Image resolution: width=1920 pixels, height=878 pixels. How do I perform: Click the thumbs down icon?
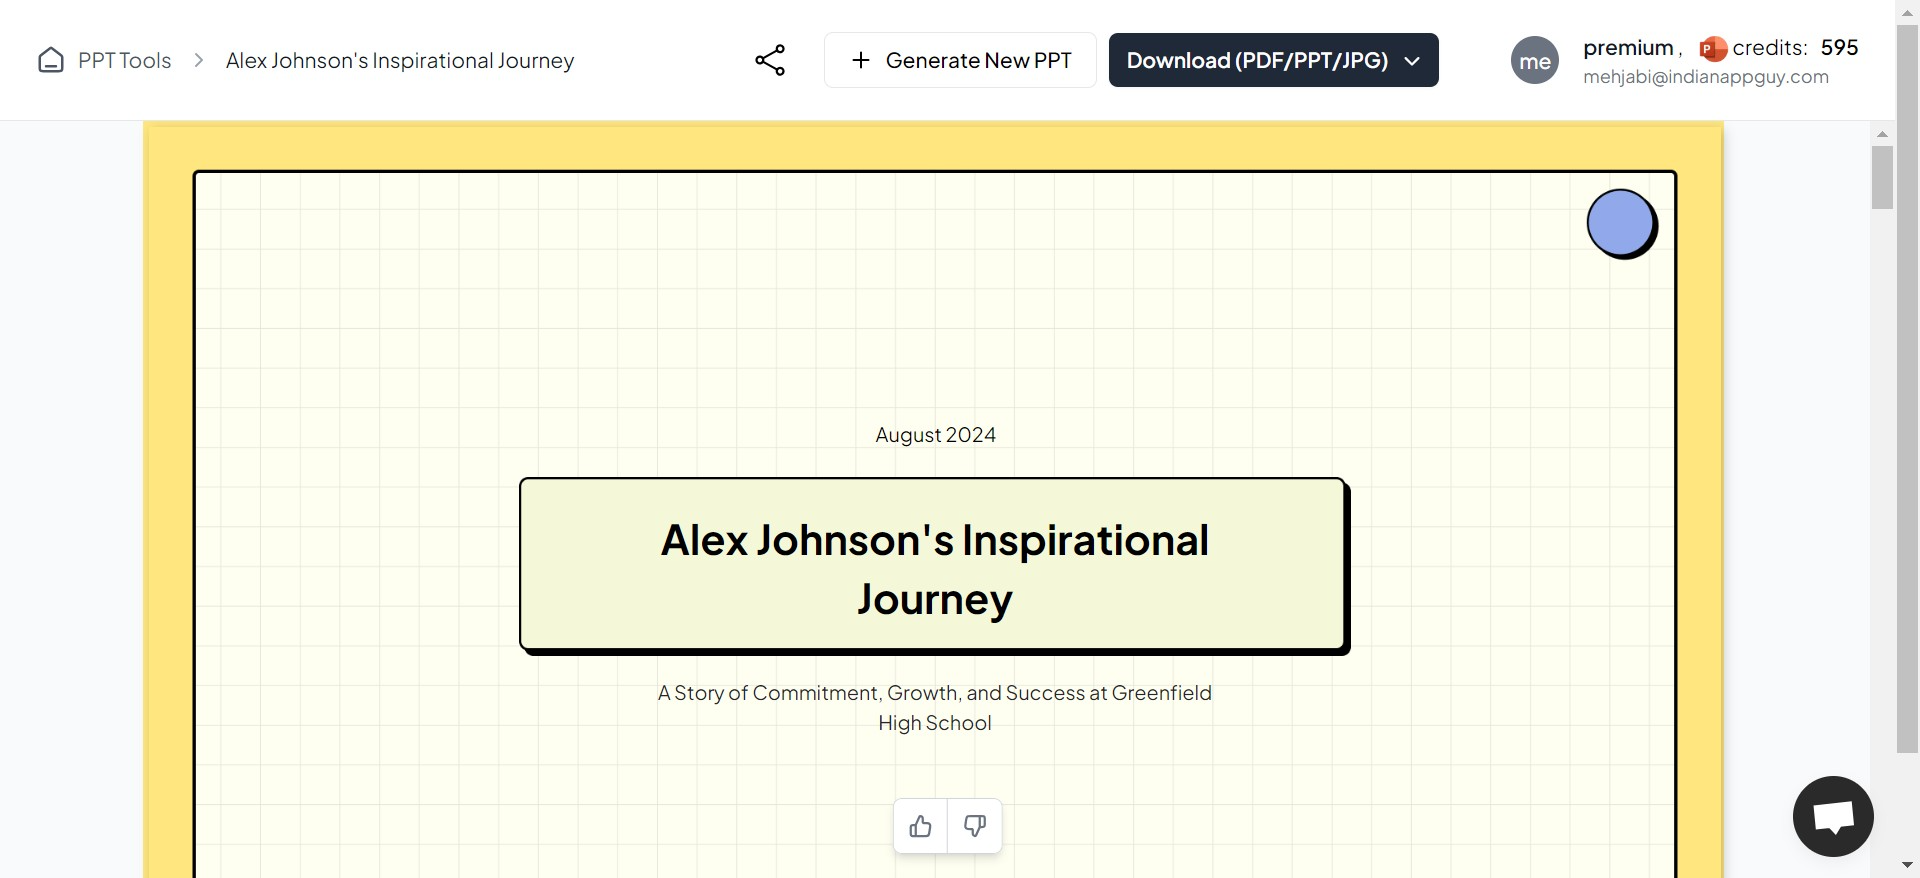pos(975,826)
